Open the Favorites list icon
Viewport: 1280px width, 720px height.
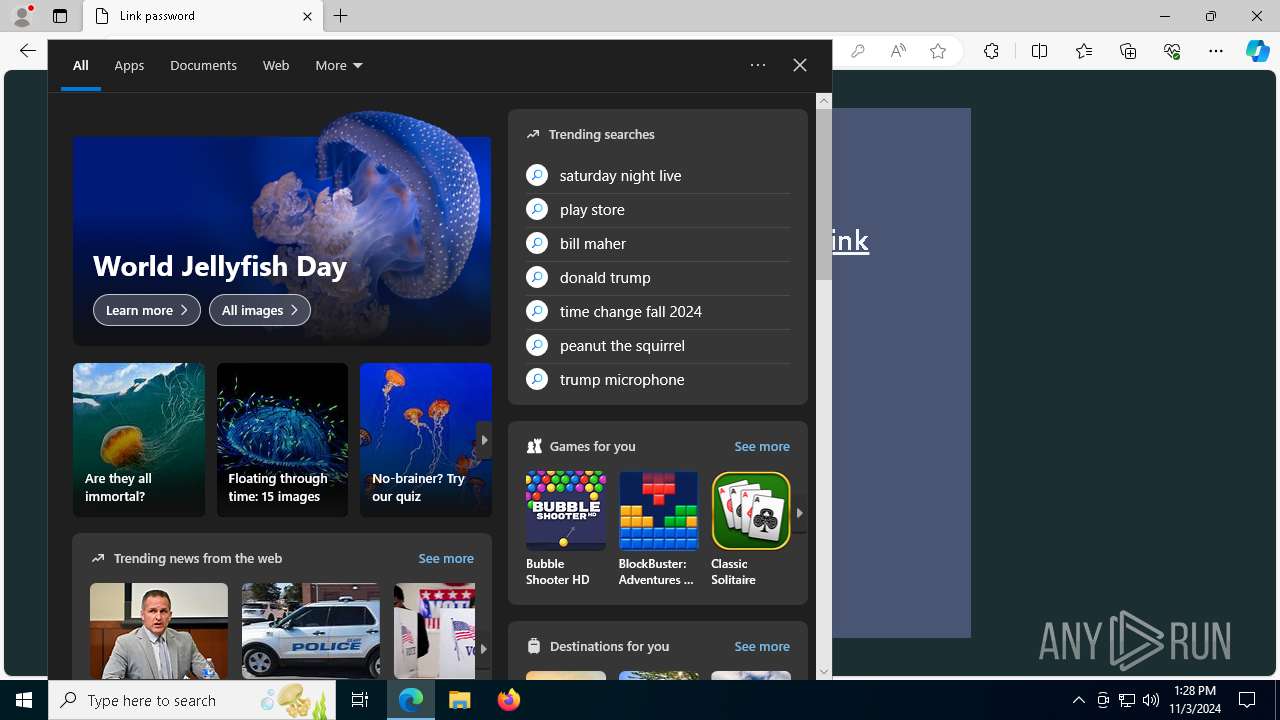click(x=1084, y=51)
